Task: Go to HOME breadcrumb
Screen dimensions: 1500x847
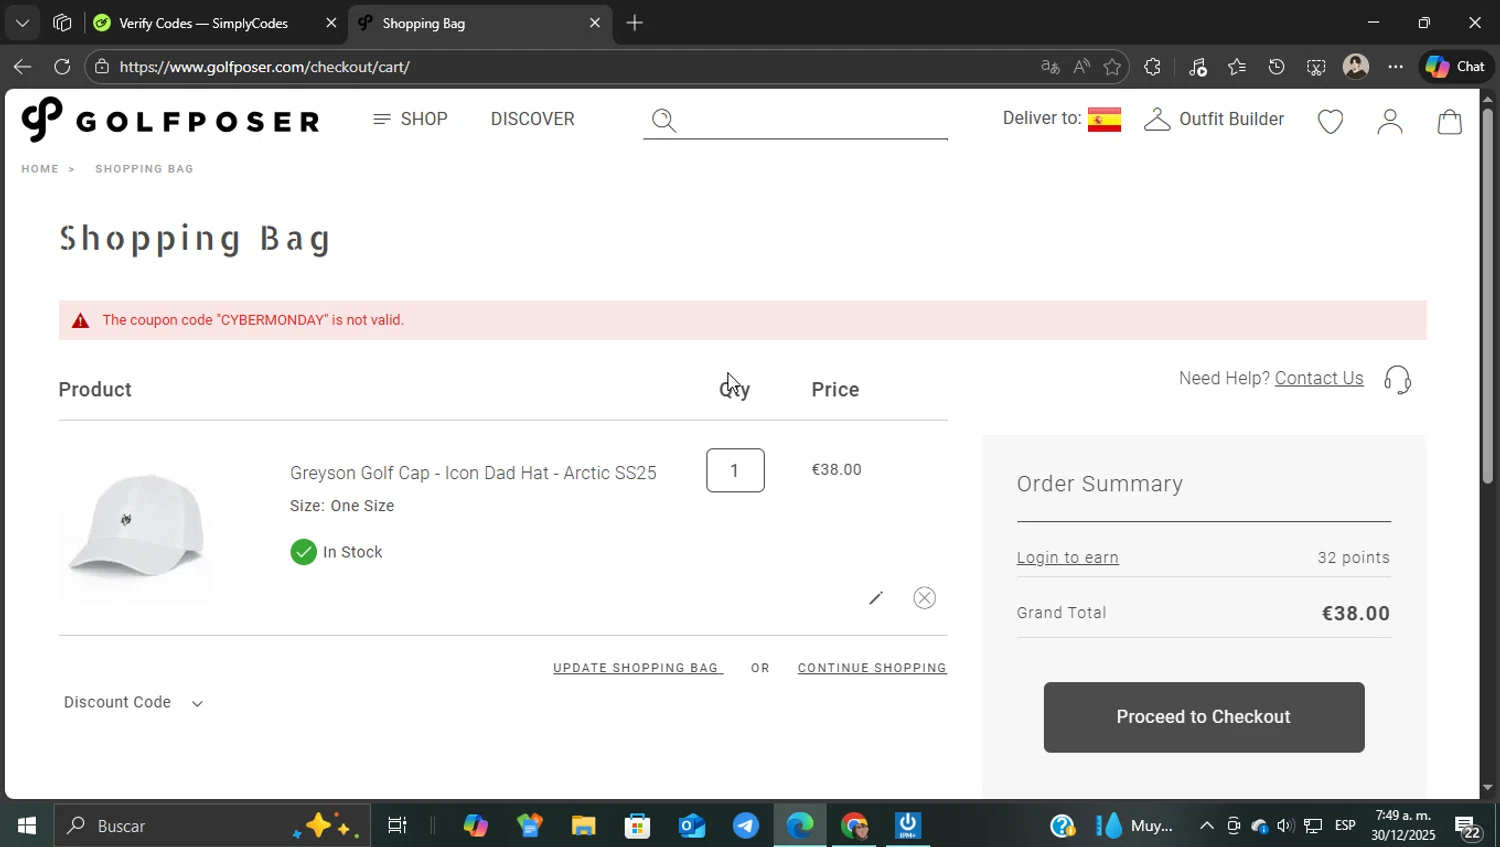Action: [40, 169]
